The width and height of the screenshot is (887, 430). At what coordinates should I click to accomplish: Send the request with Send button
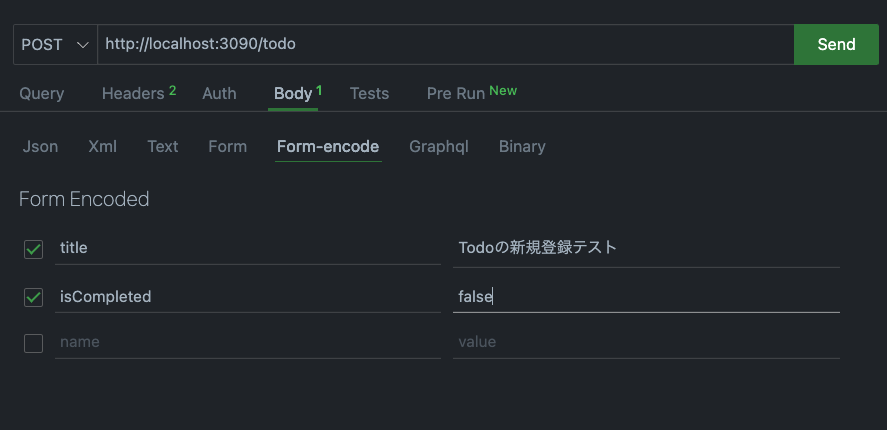[836, 44]
